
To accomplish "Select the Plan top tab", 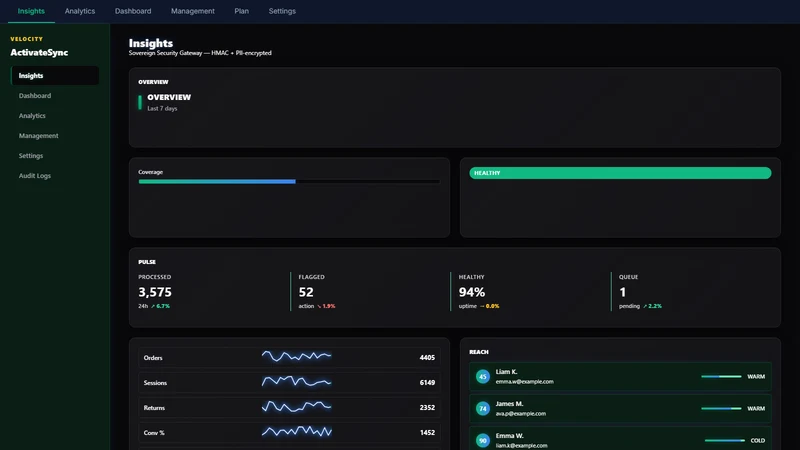I will (x=241, y=11).
